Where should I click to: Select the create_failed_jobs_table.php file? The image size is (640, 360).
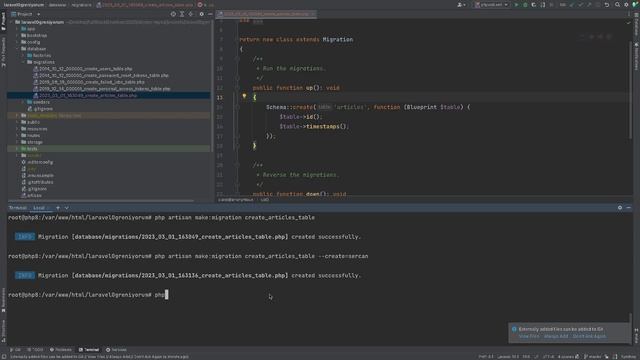(89, 82)
